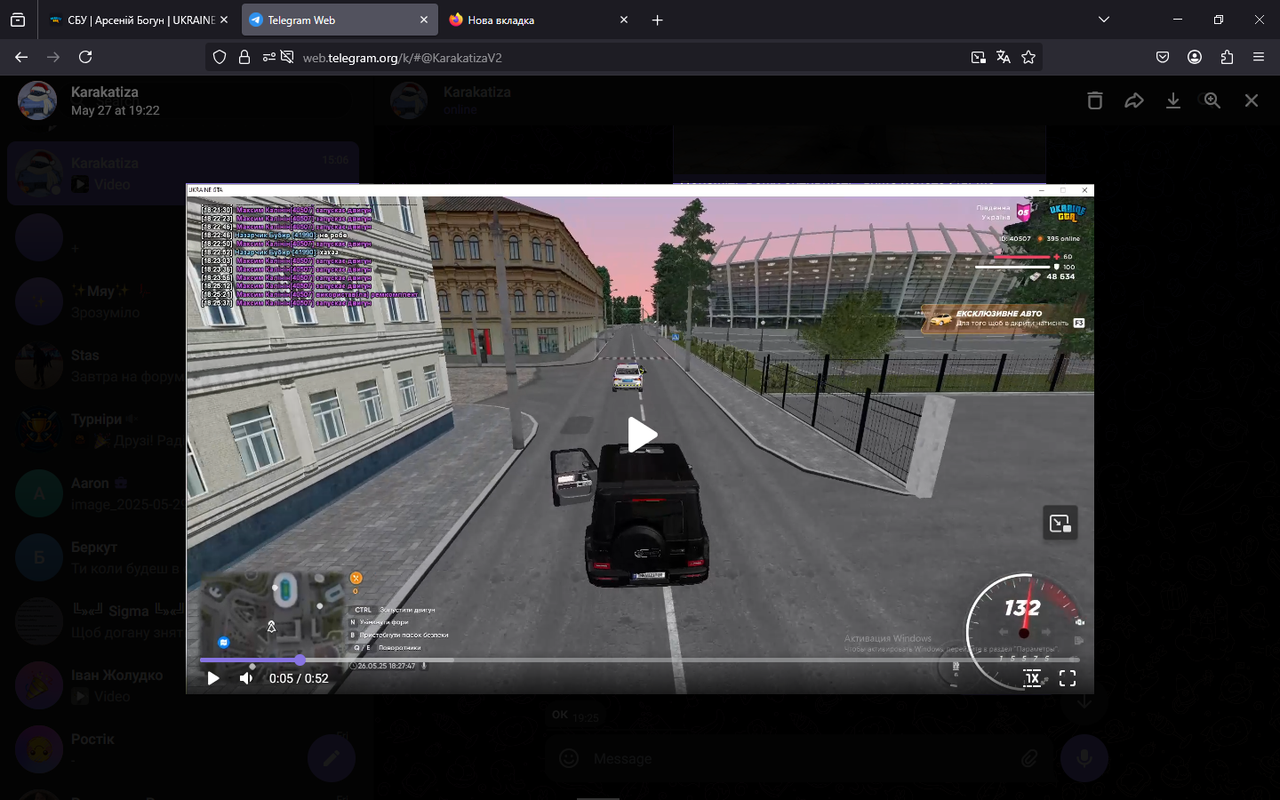Open a new browser tab
The height and width of the screenshot is (800, 1280).
[657, 20]
